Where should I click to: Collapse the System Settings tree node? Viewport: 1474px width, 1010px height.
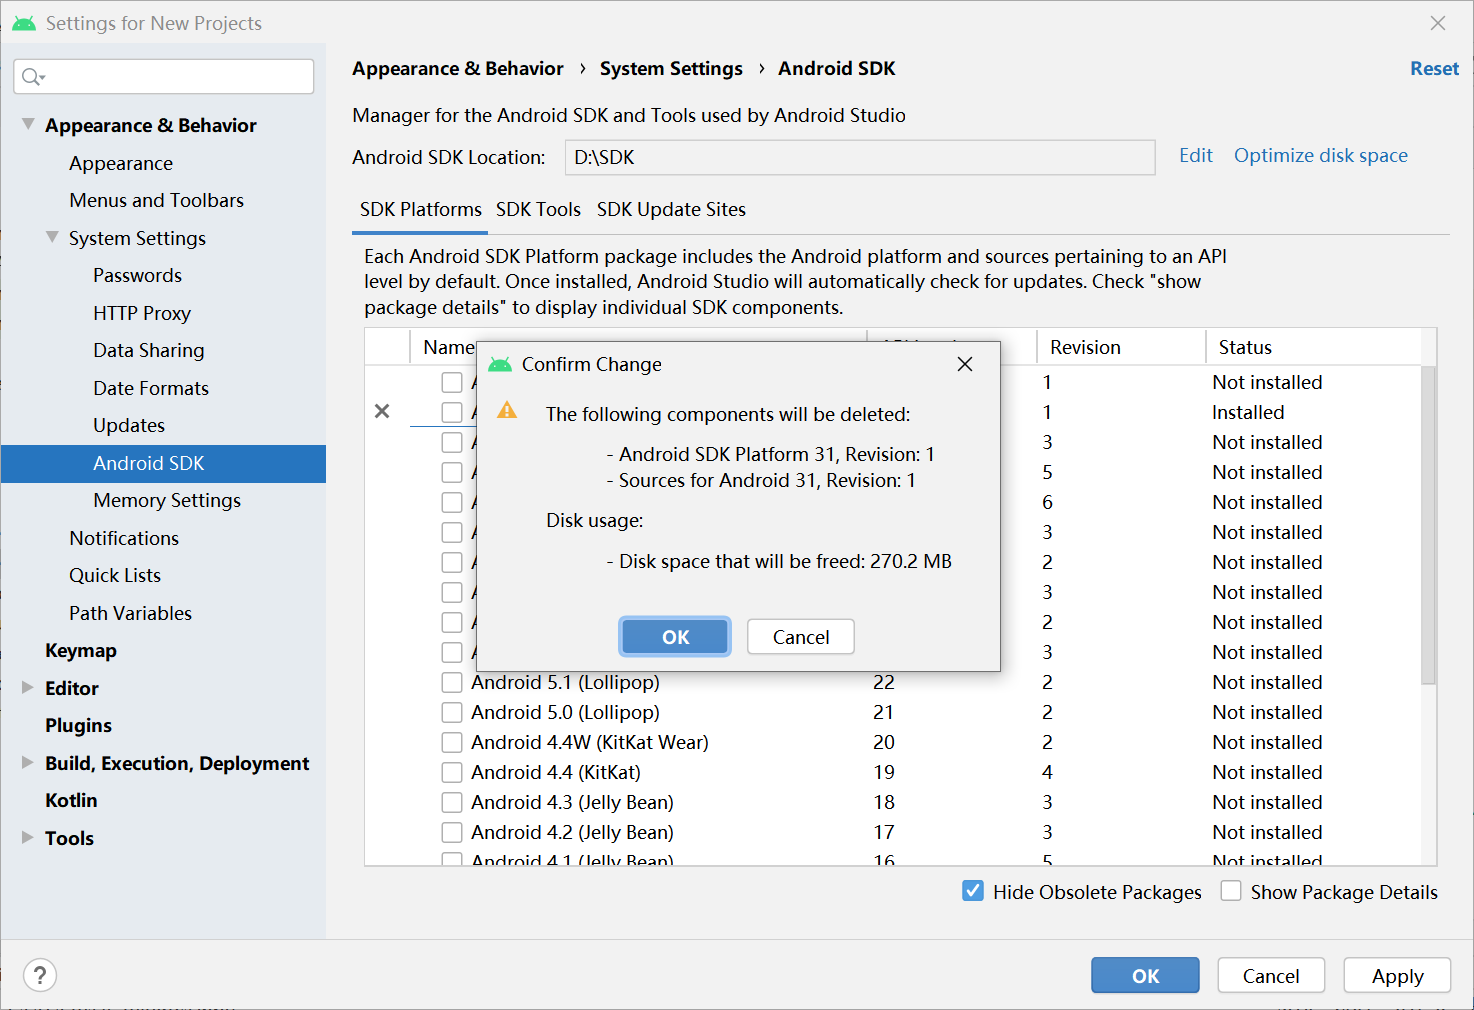(52, 238)
